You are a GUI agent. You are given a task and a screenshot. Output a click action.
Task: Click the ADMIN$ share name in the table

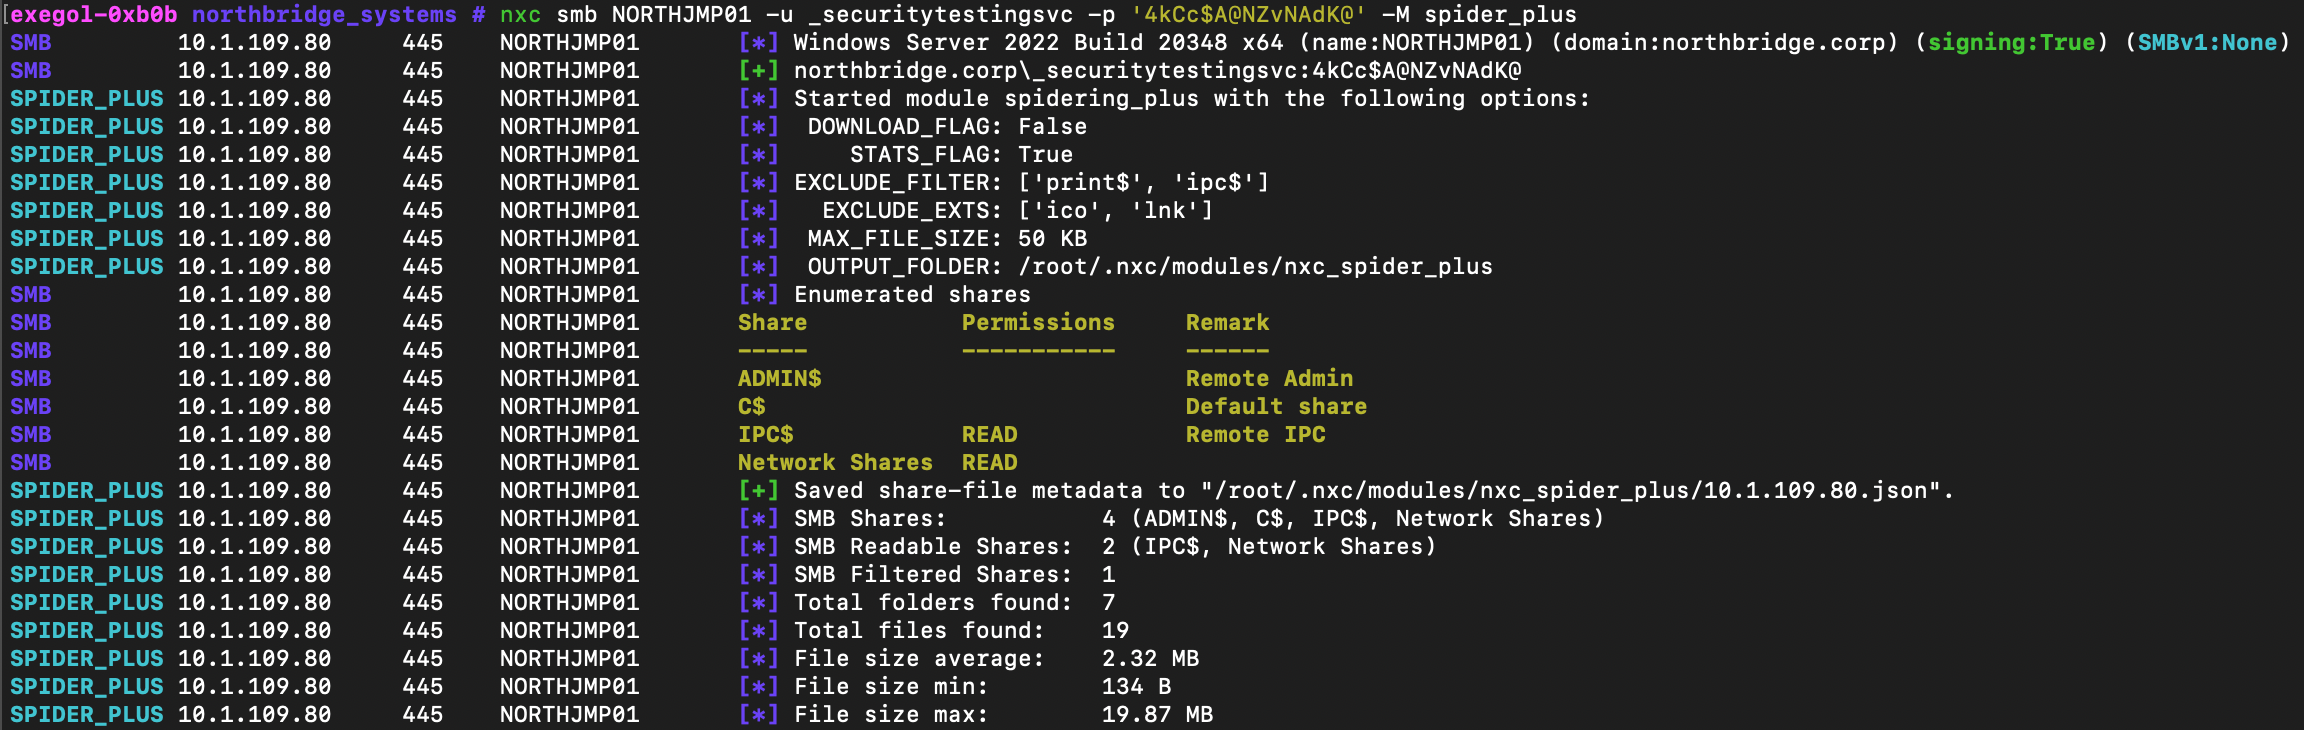(x=779, y=379)
